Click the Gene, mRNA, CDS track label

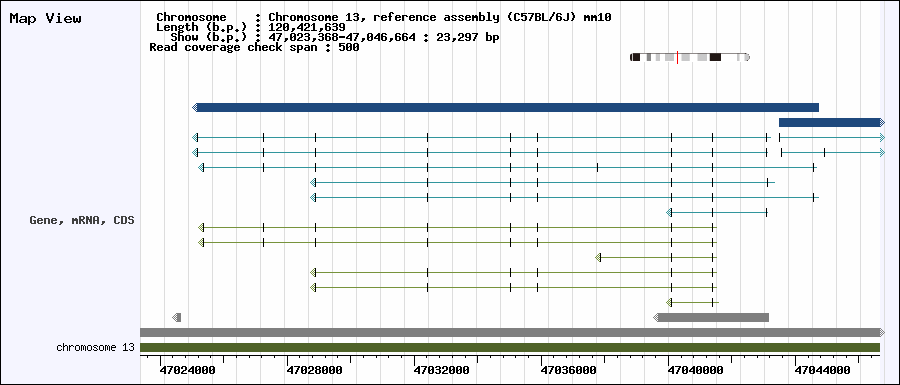click(82, 220)
